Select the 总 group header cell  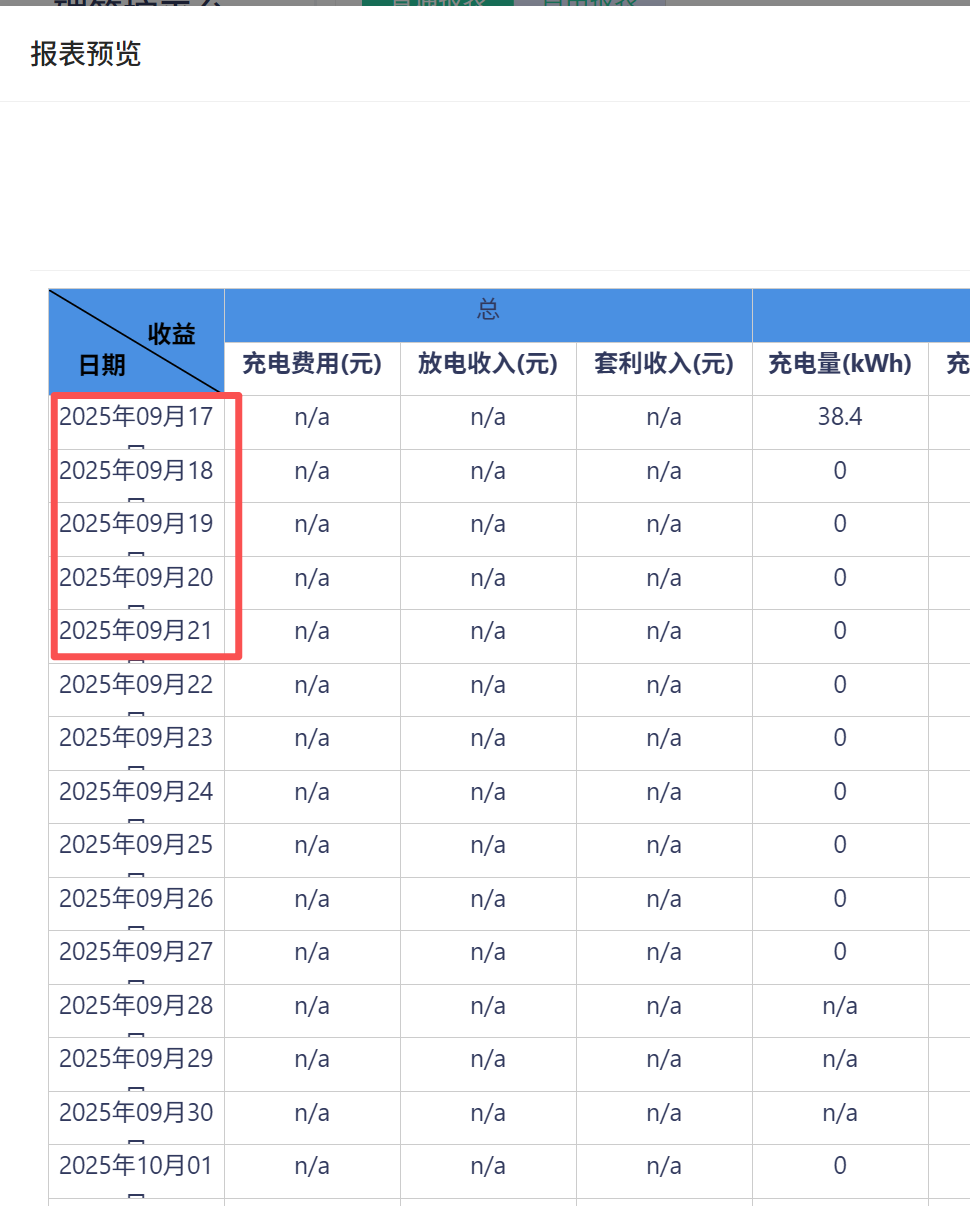click(488, 311)
